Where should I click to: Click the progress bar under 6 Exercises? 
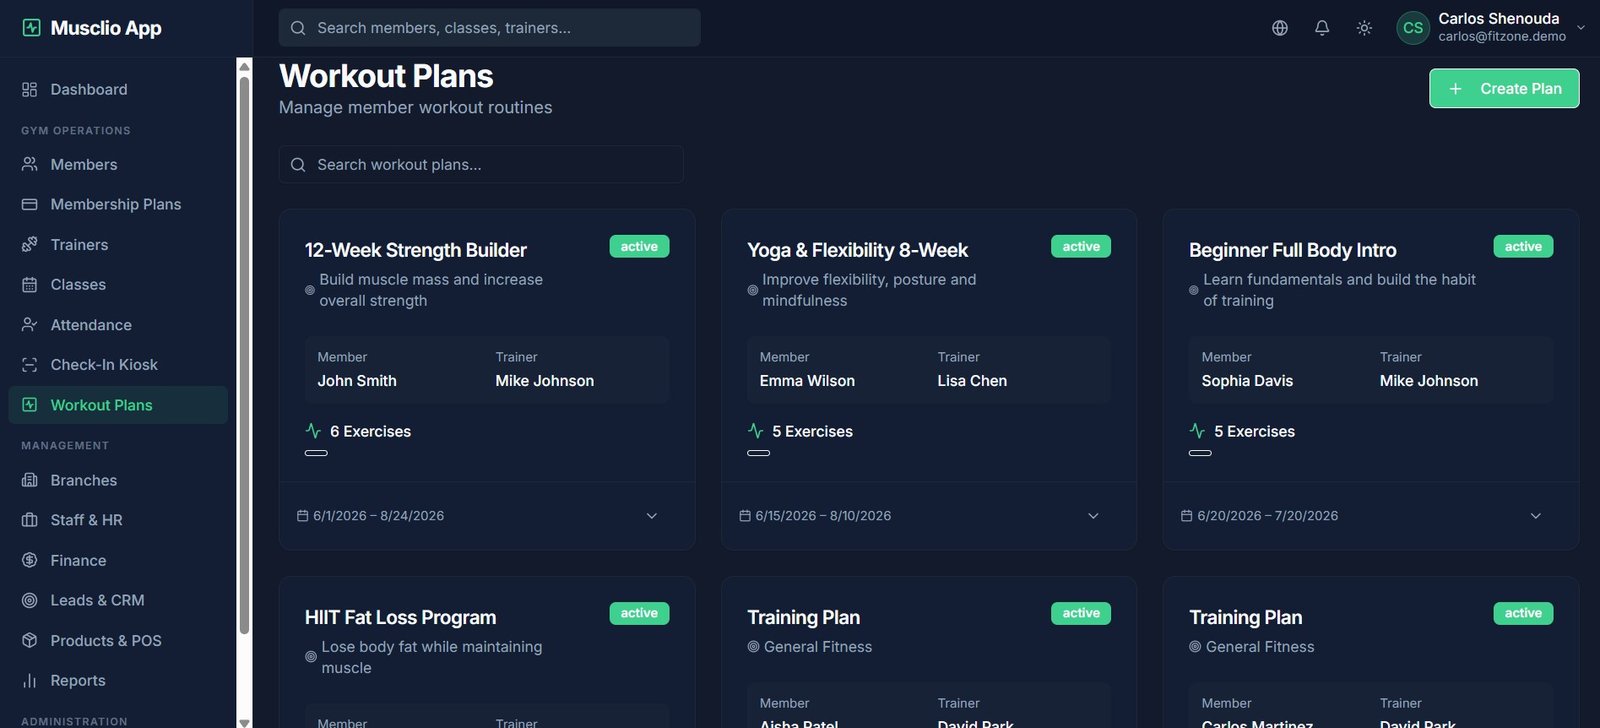316,453
